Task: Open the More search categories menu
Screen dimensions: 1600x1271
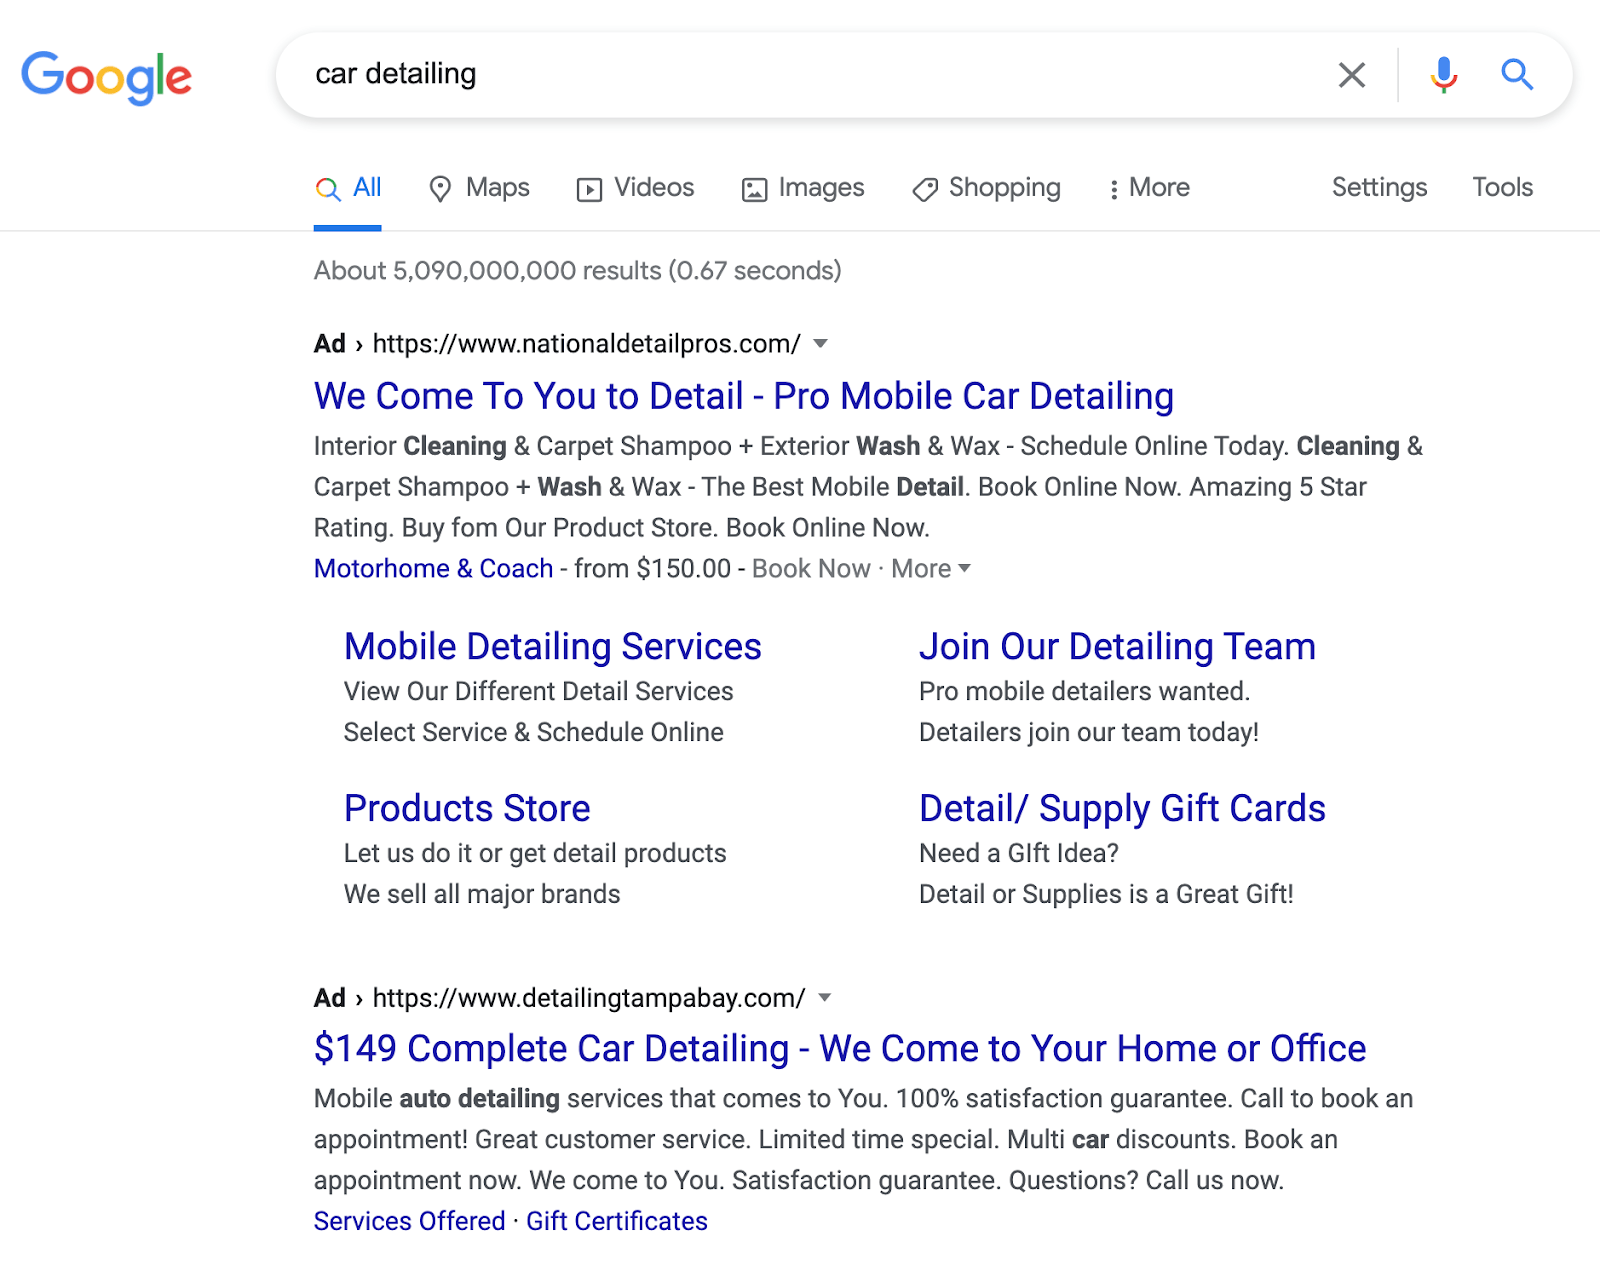Action: [x=1149, y=188]
